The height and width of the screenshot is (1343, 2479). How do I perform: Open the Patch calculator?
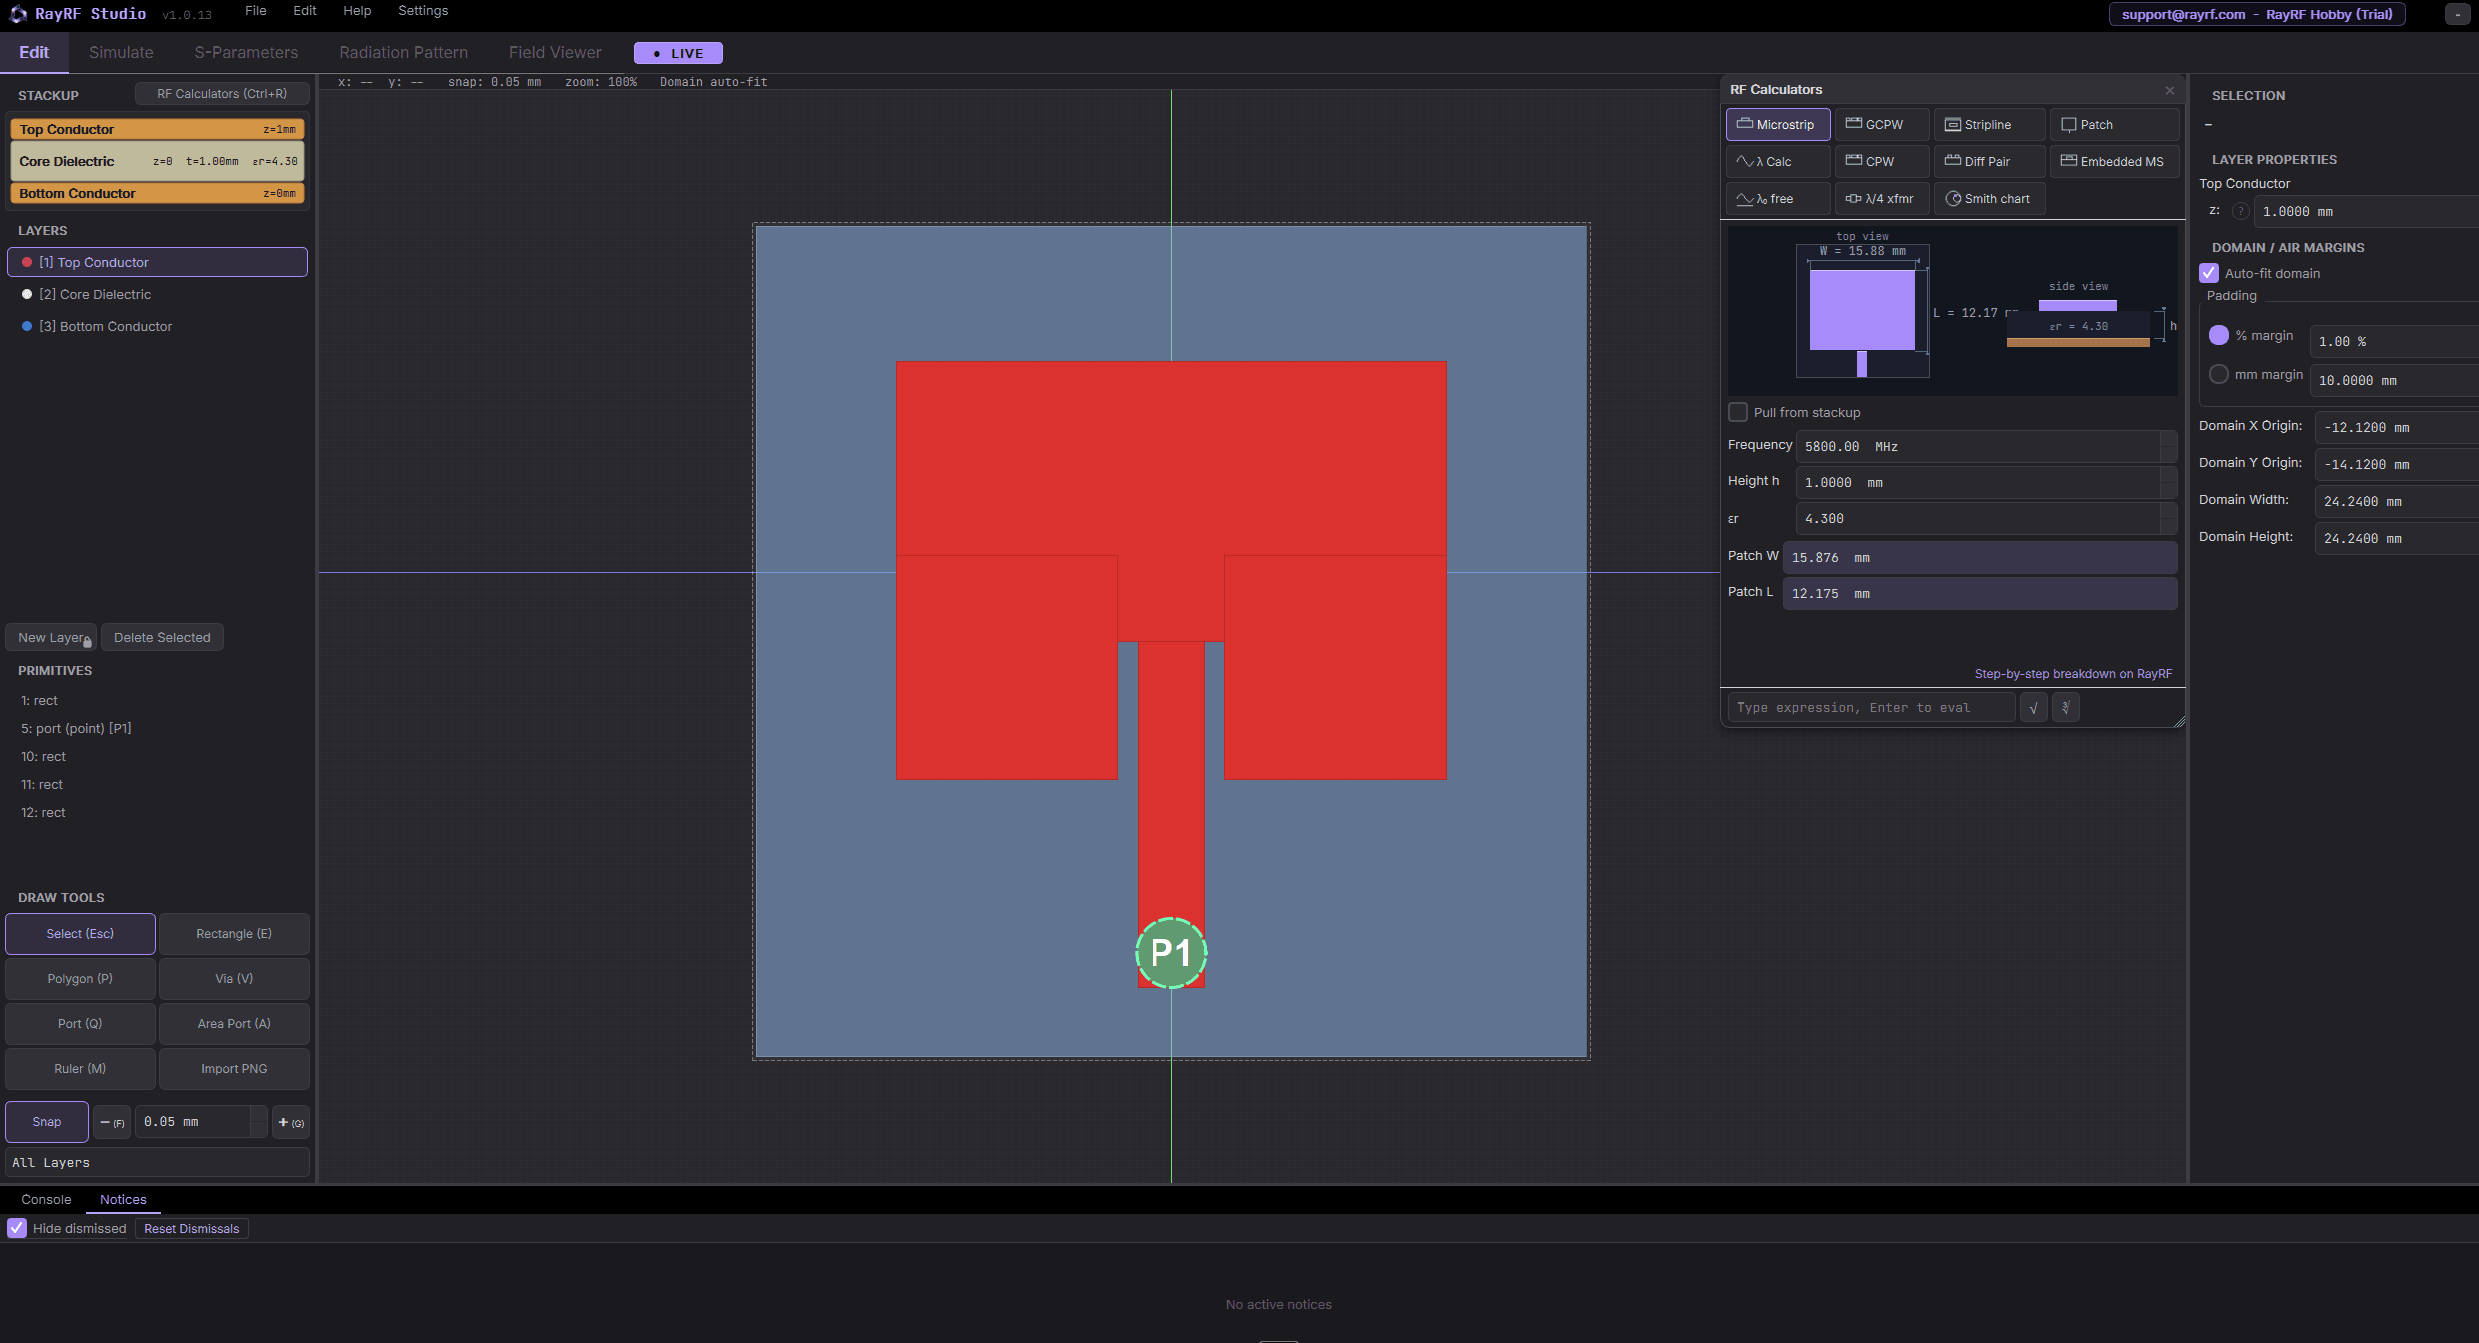[2113, 125]
